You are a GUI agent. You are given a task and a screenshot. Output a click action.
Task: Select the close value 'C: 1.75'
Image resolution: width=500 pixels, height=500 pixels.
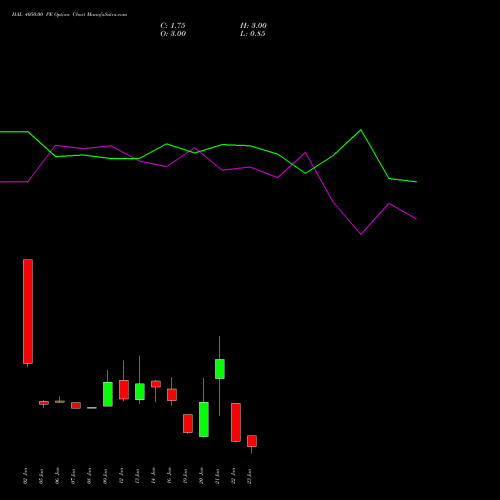(x=173, y=26)
